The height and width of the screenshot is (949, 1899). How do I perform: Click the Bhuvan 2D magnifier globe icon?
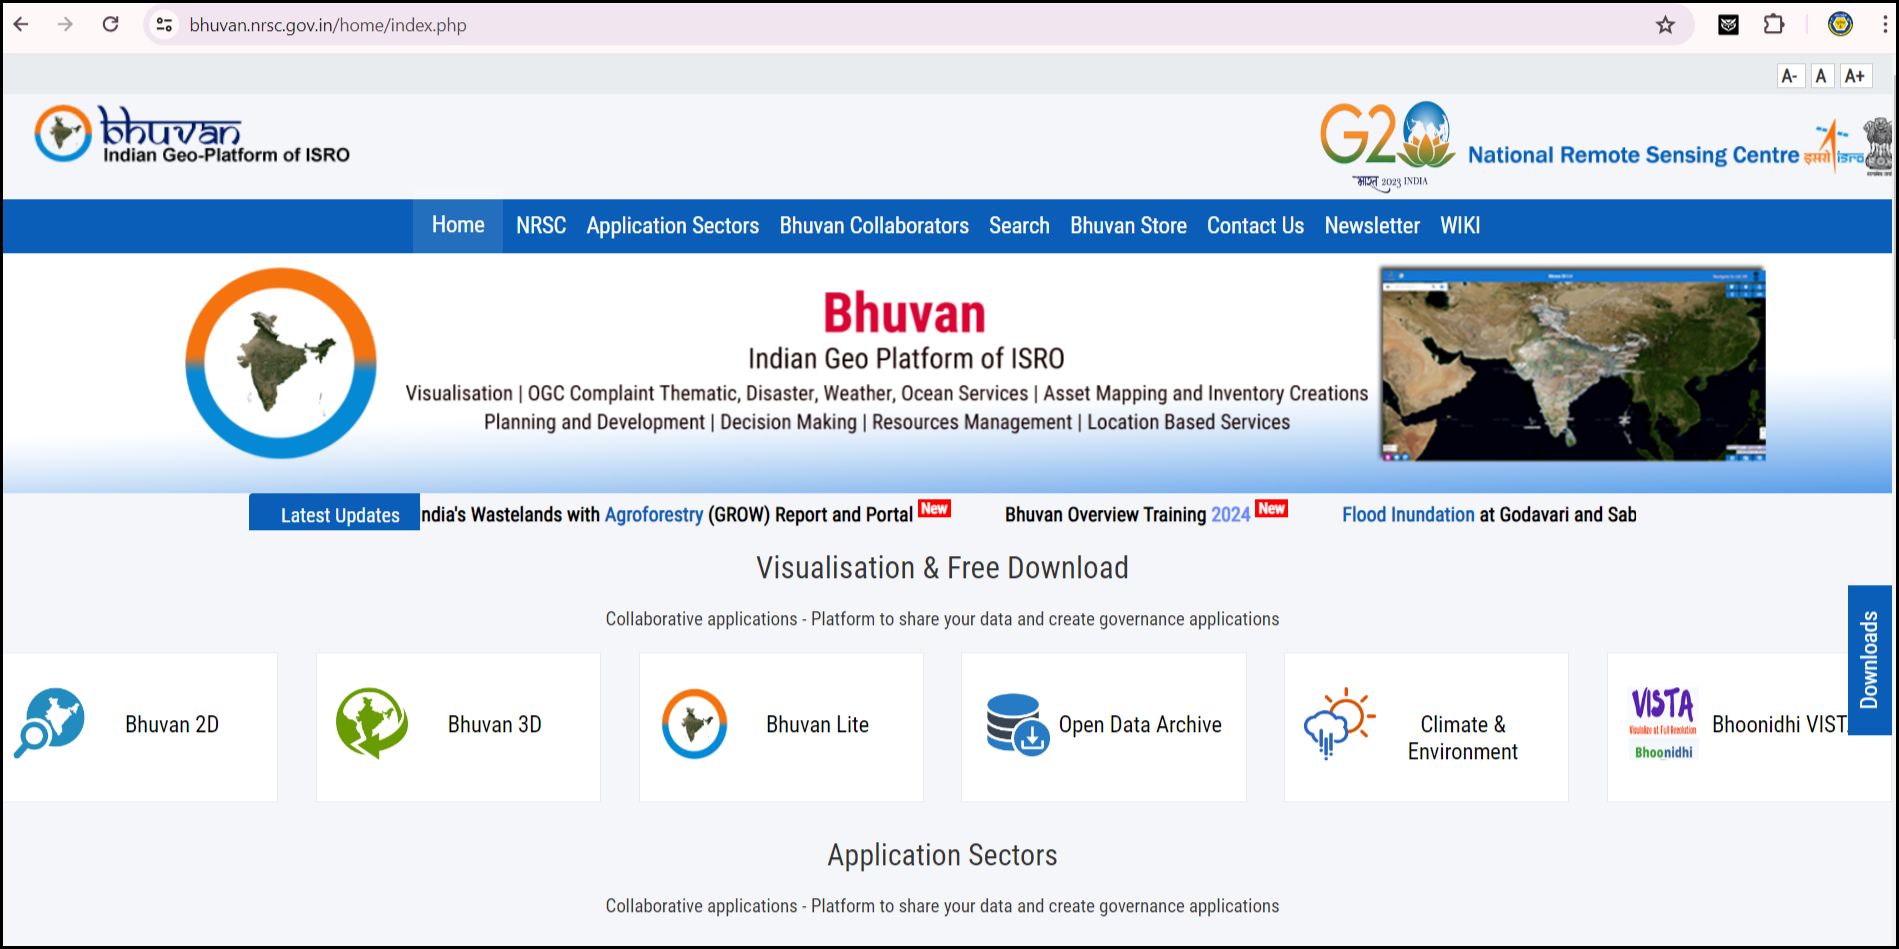pyautogui.click(x=50, y=723)
